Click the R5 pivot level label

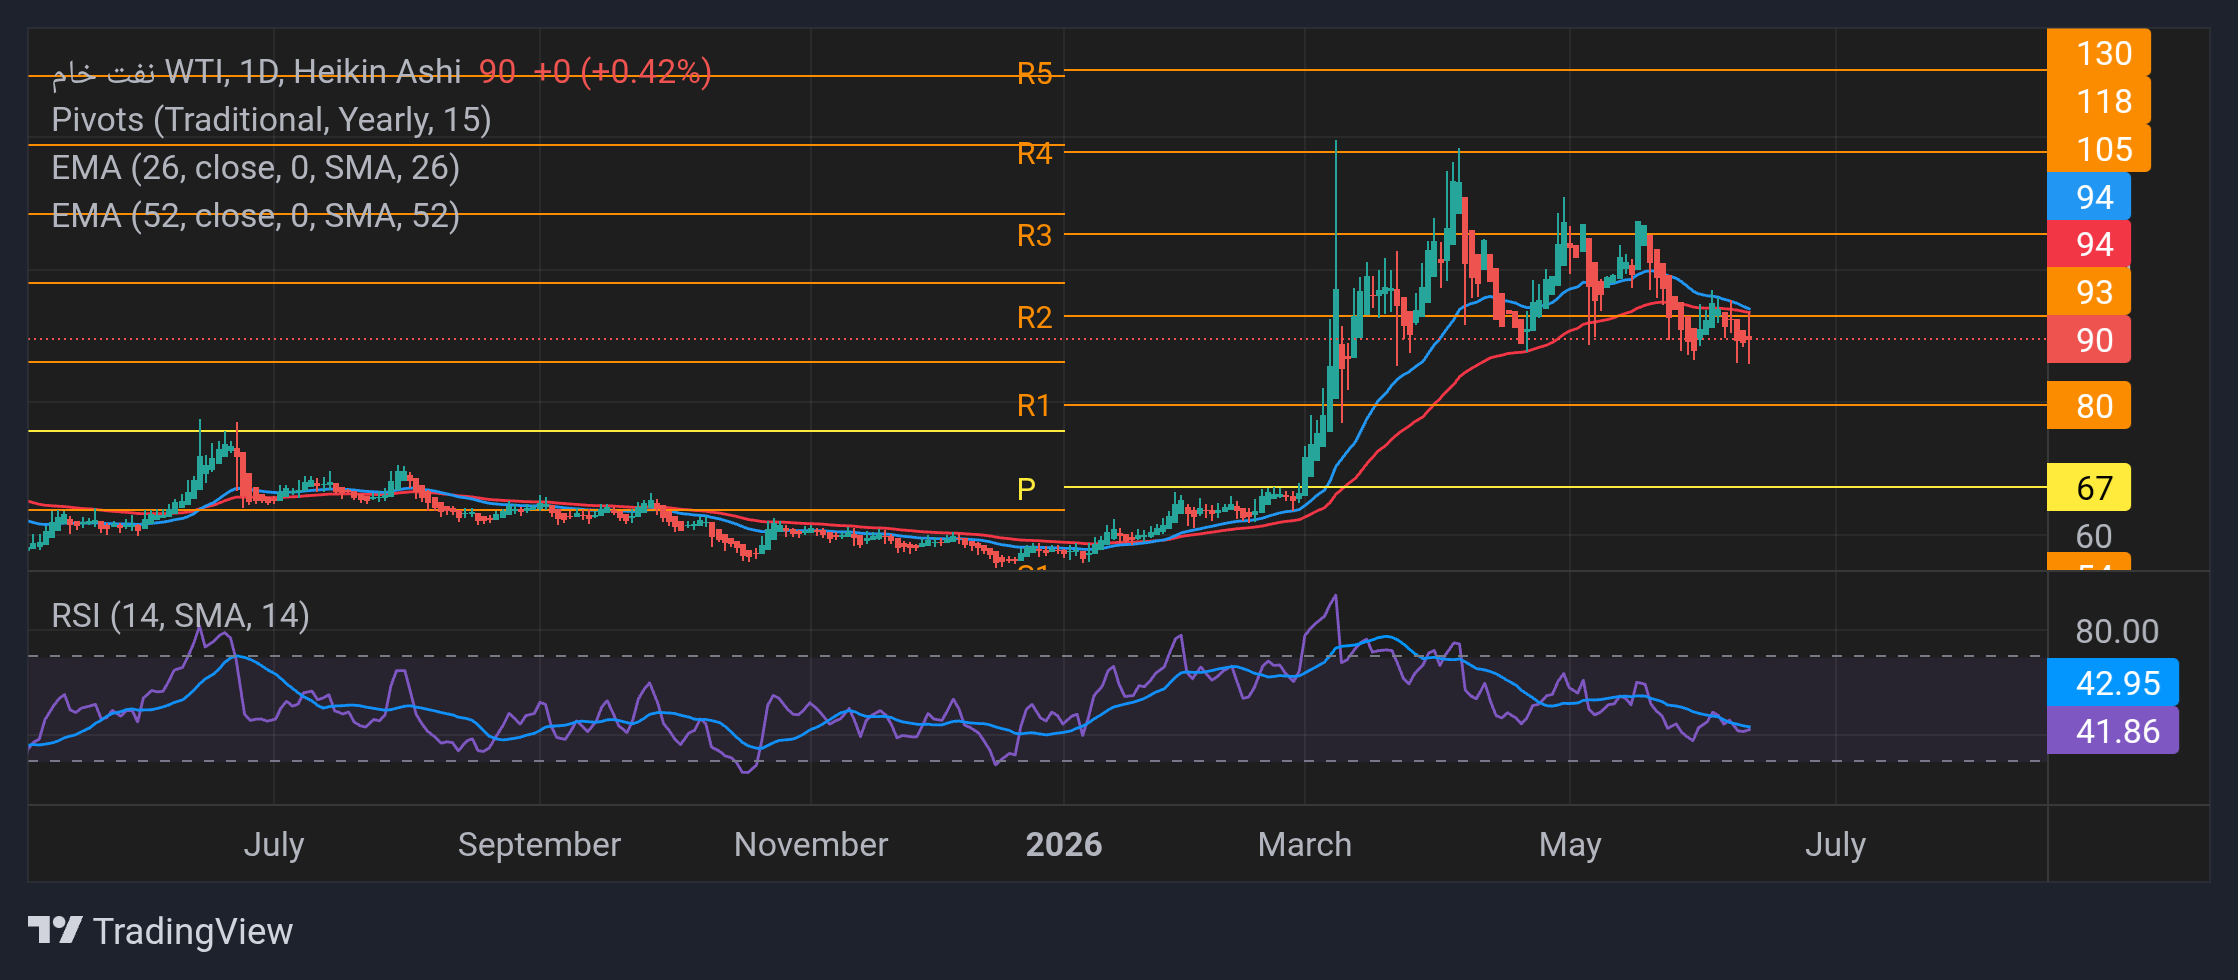click(x=1034, y=74)
